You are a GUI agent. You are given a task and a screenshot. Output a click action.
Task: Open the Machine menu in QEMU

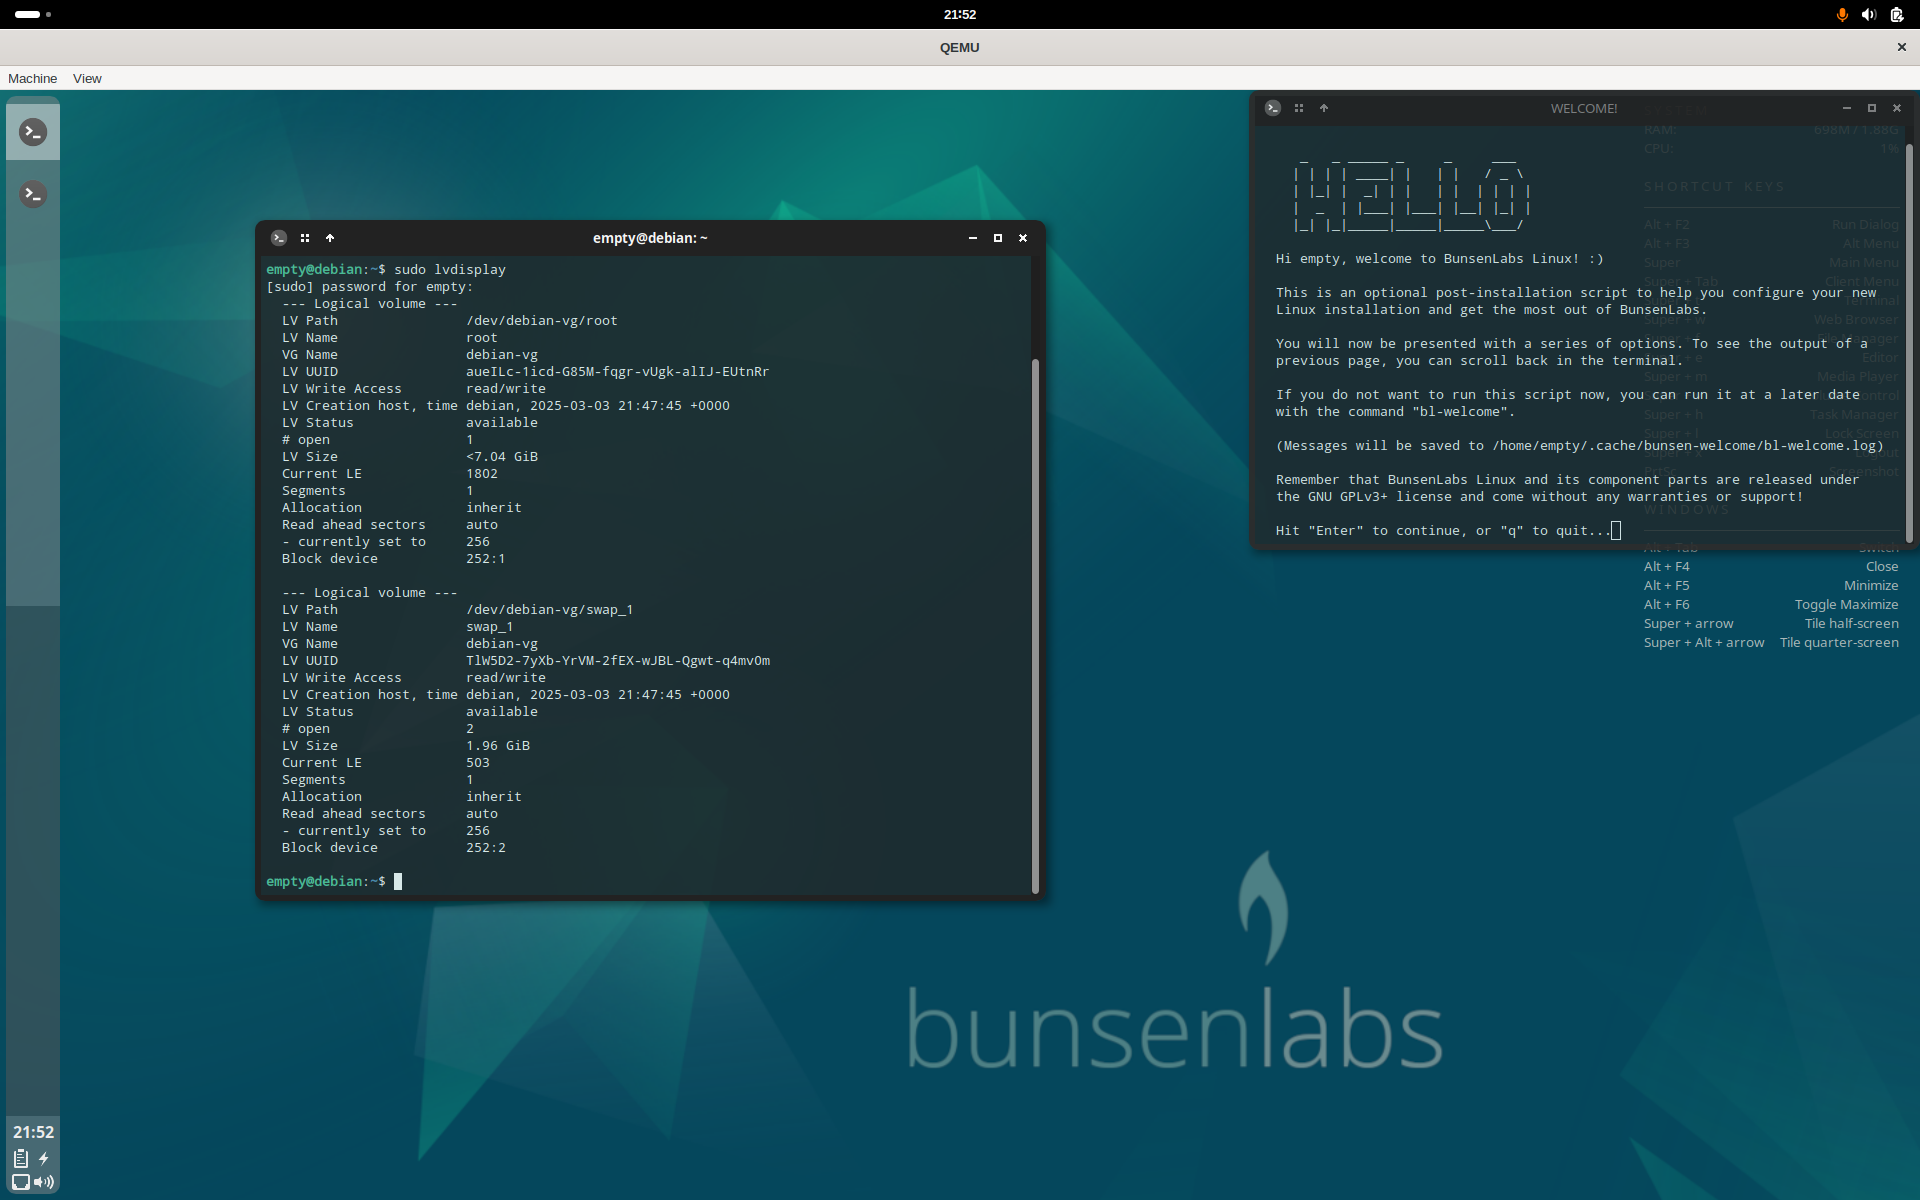coord(32,78)
